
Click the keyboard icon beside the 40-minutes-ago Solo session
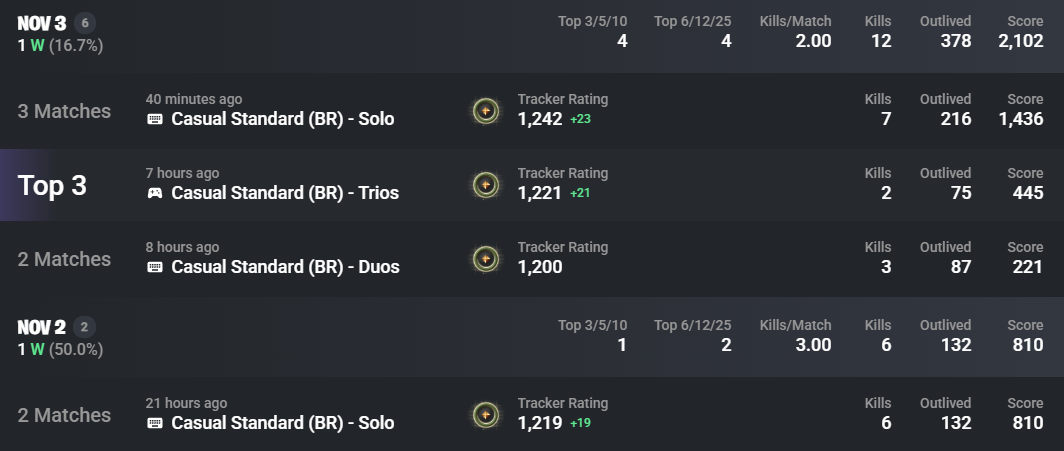[155, 119]
